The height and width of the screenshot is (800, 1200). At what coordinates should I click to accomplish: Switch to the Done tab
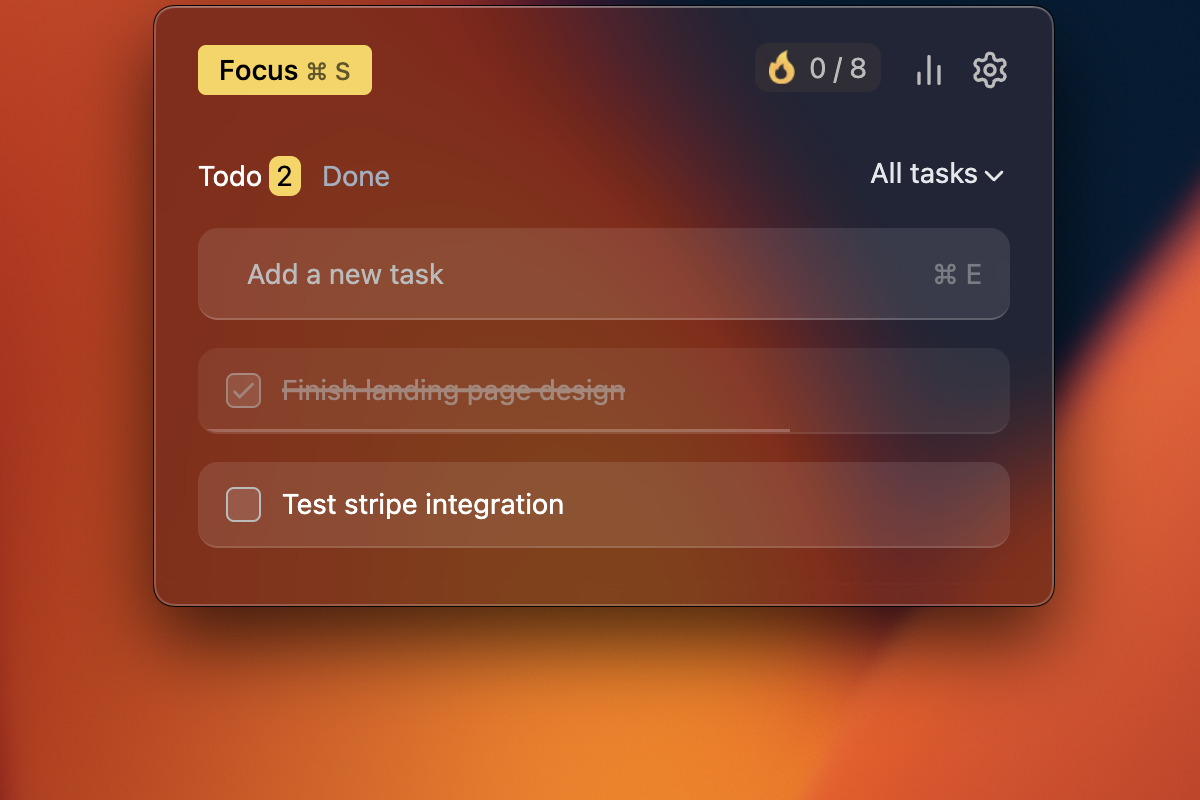pyautogui.click(x=355, y=176)
